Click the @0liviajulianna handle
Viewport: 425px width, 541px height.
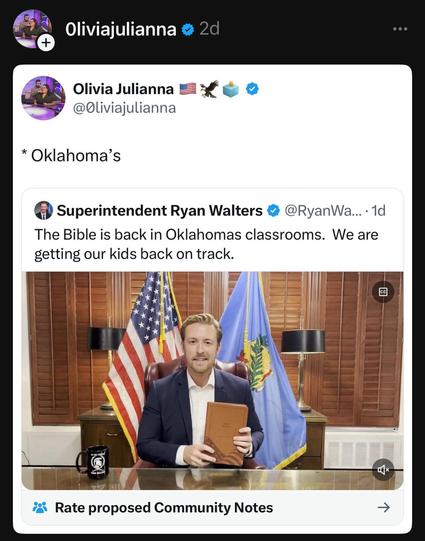click(x=124, y=108)
